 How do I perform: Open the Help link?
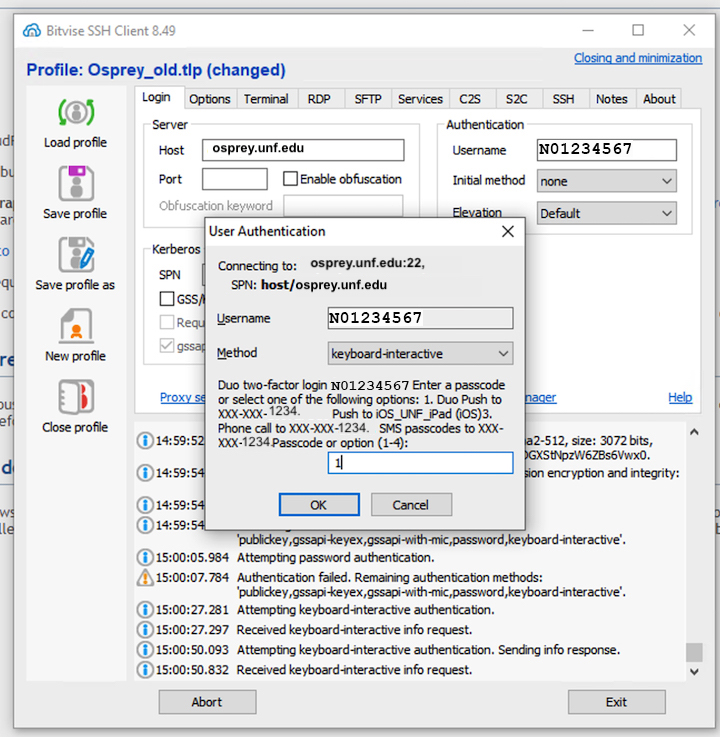pyautogui.click(x=680, y=397)
